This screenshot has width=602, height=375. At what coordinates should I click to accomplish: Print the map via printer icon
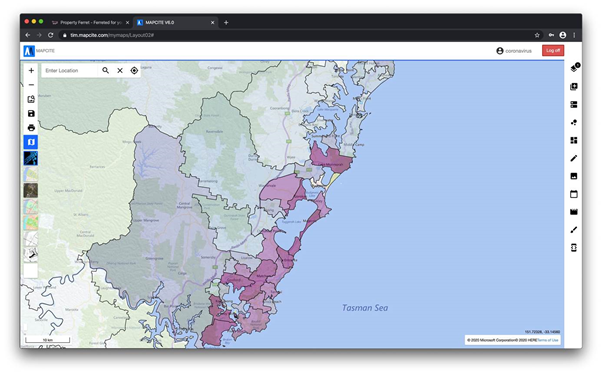tap(31, 127)
